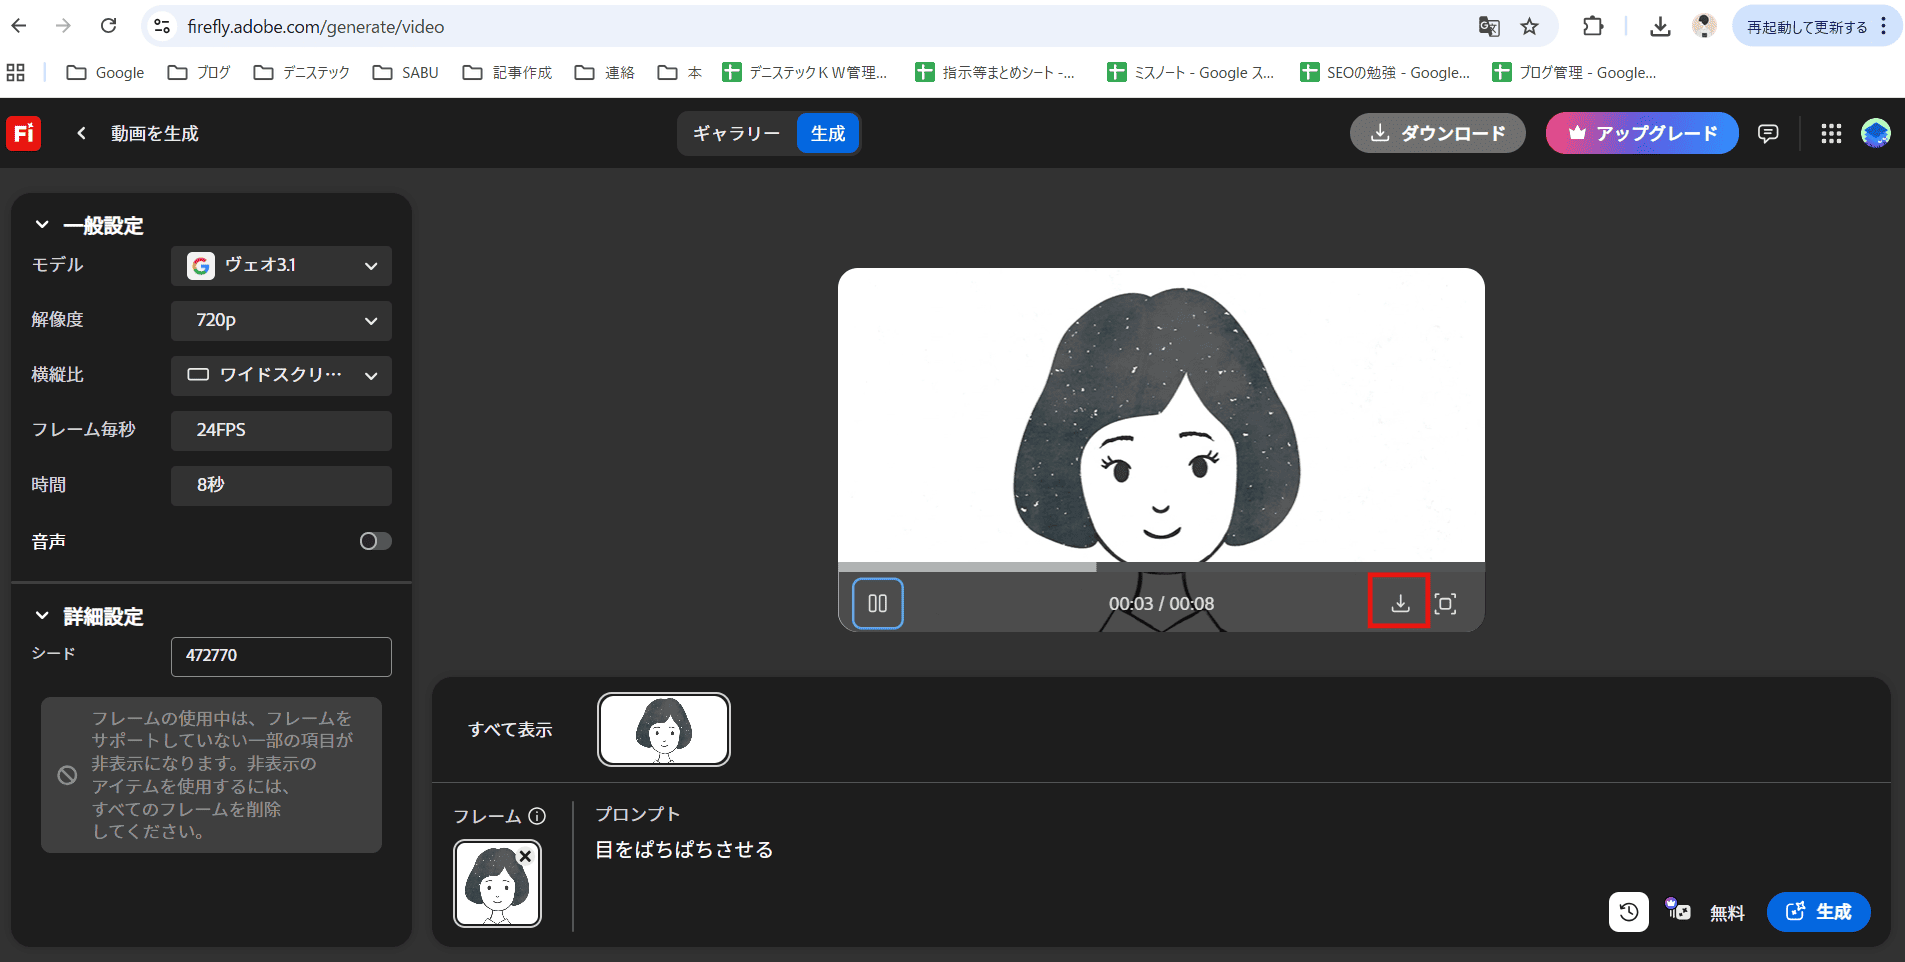Select the Firefly logo icon
This screenshot has height=962, width=1905.
click(x=23, y=133)
